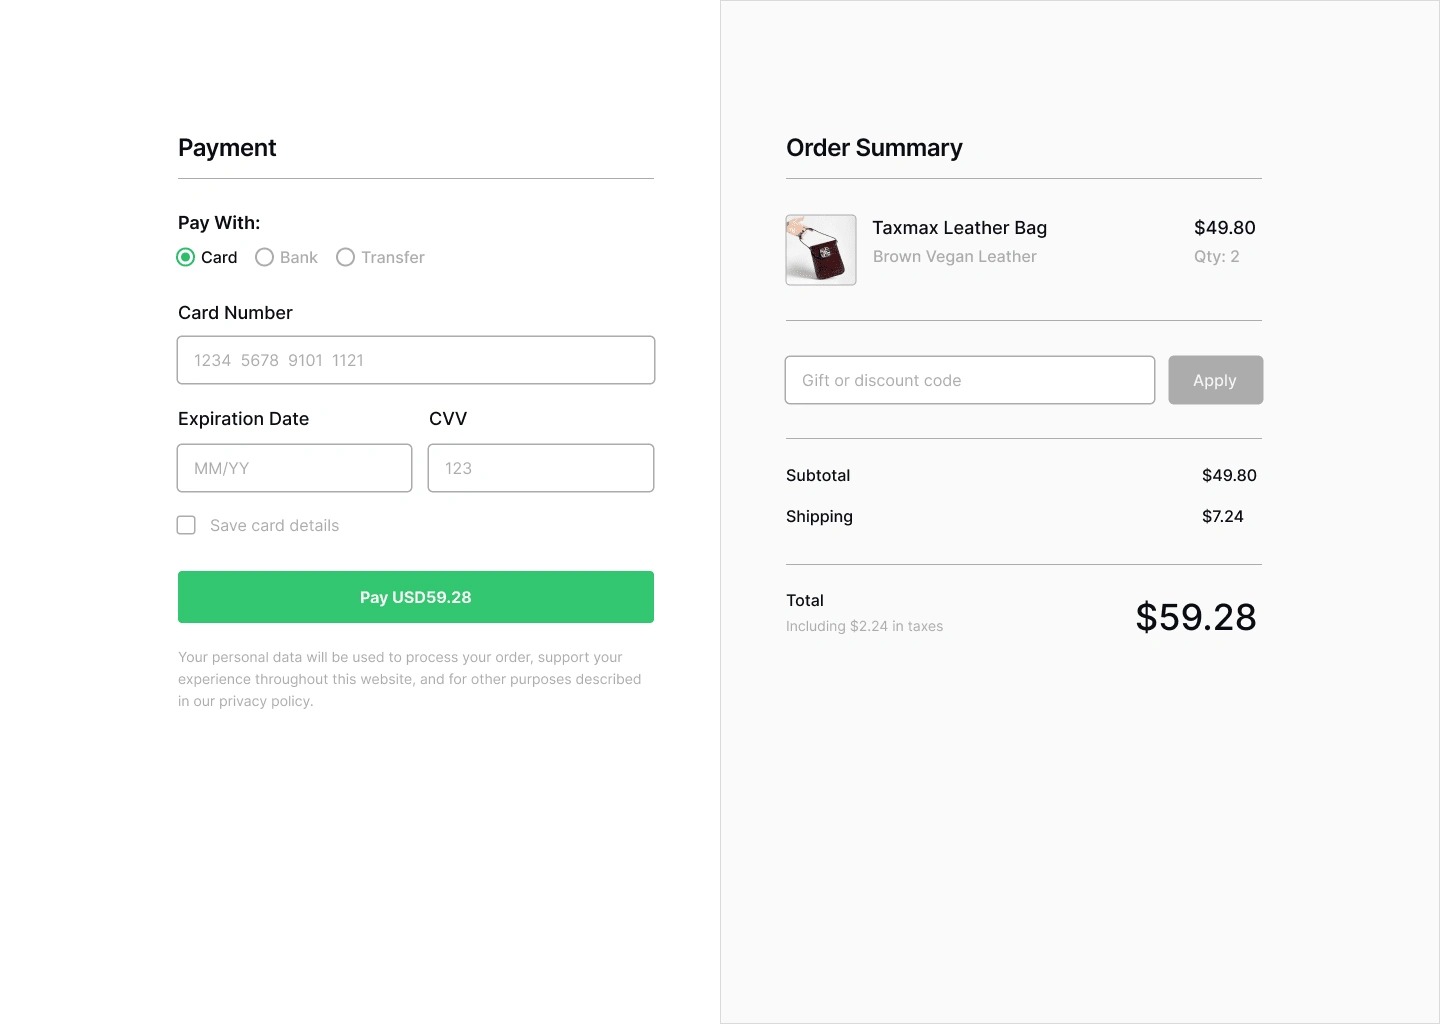Viewport: 1440px width, 1024px height.
Task: Click the privacy policy disclaimer text
Action: tap(409, 679)
